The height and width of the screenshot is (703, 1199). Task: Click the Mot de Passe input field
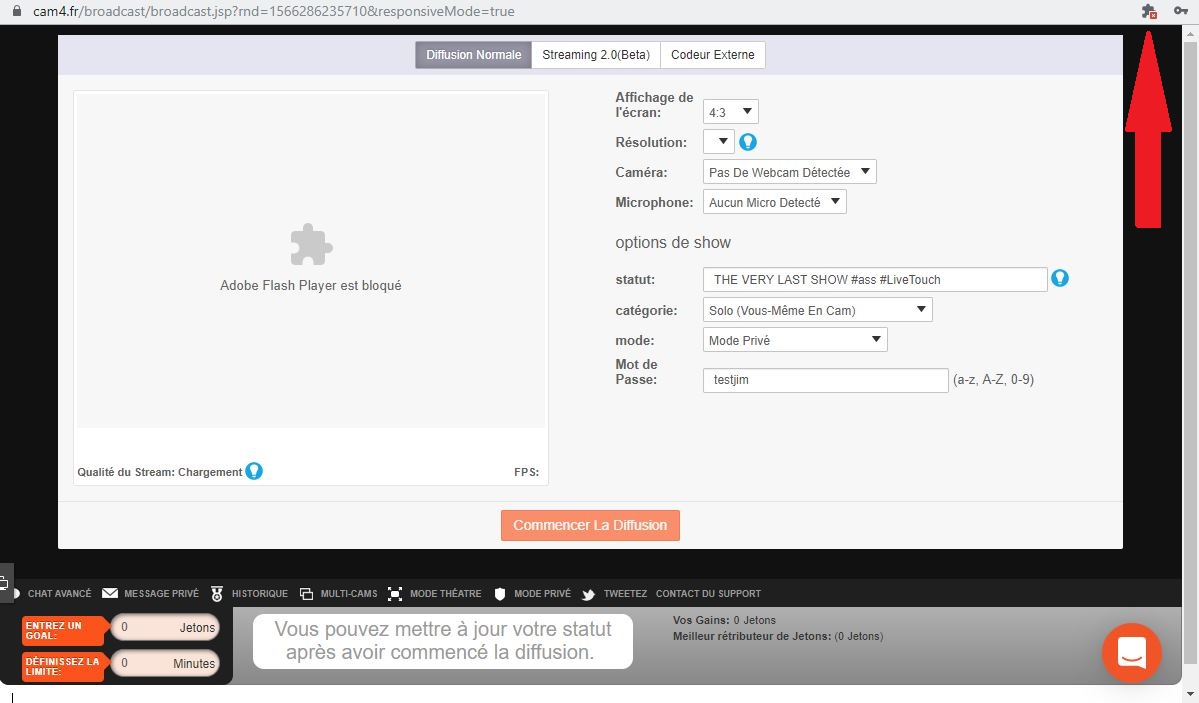[x=825, y=380]
